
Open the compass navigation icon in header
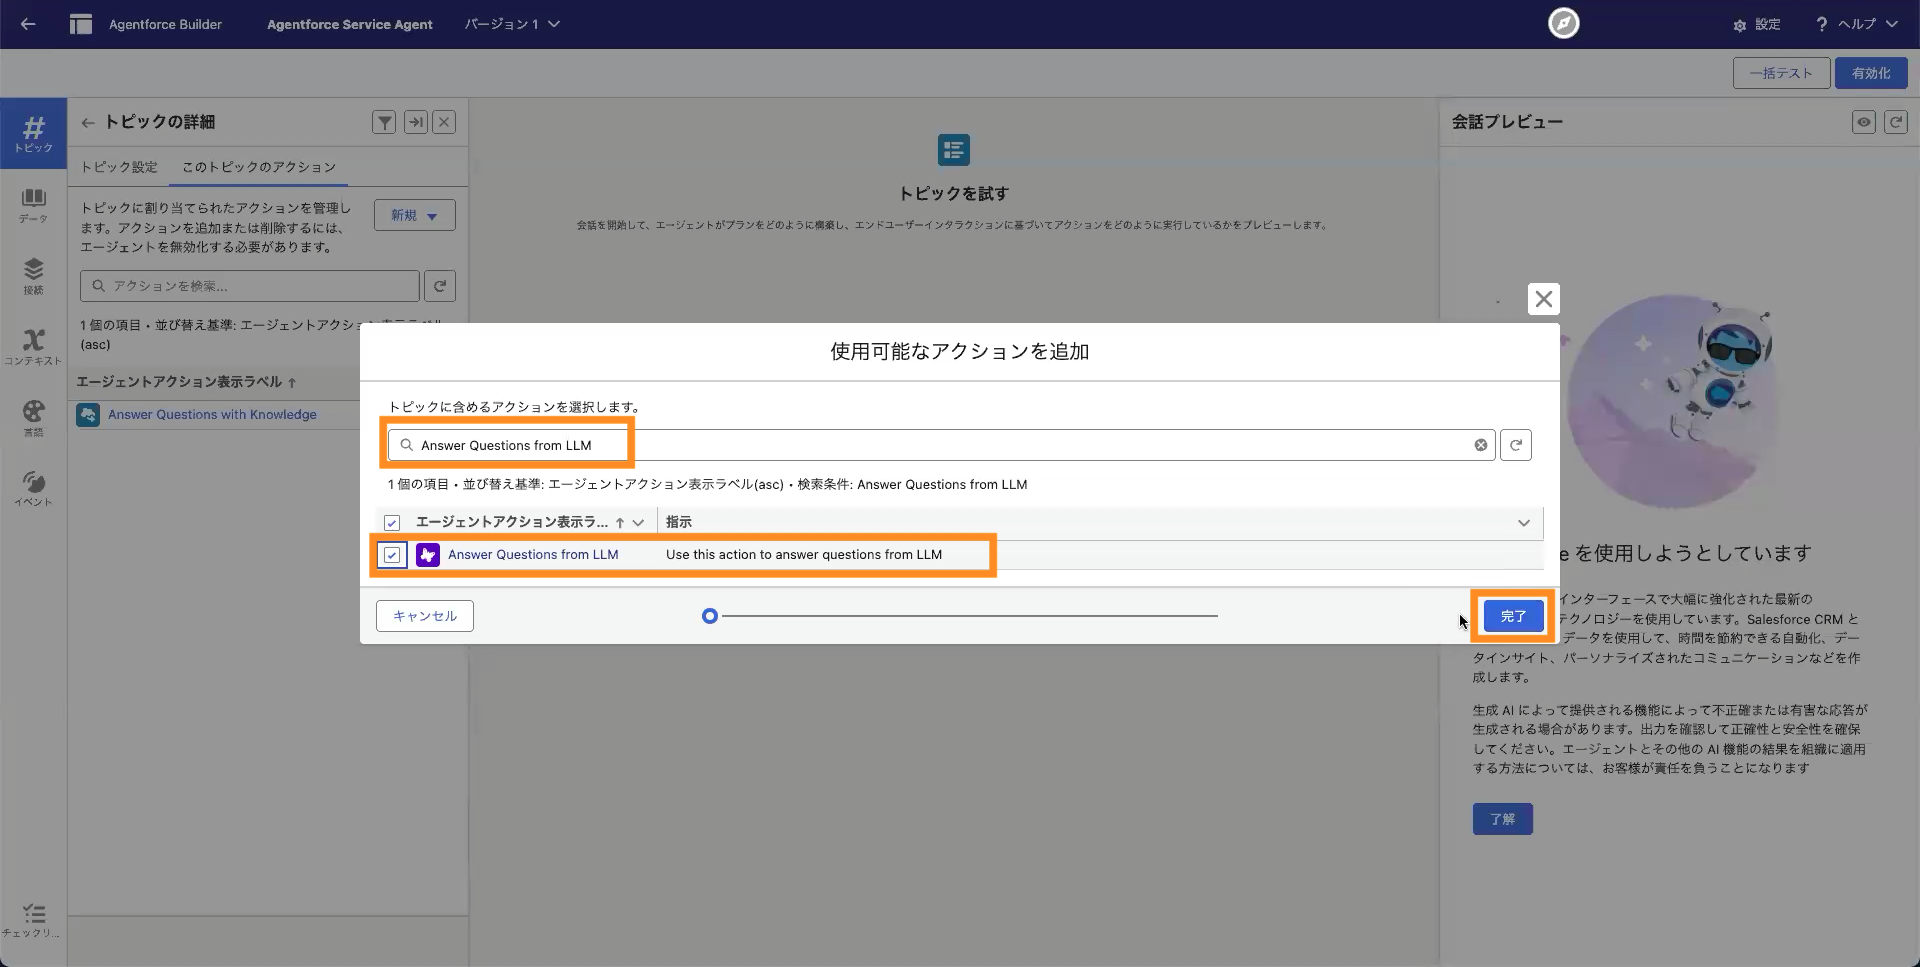tap(1563, 23)
